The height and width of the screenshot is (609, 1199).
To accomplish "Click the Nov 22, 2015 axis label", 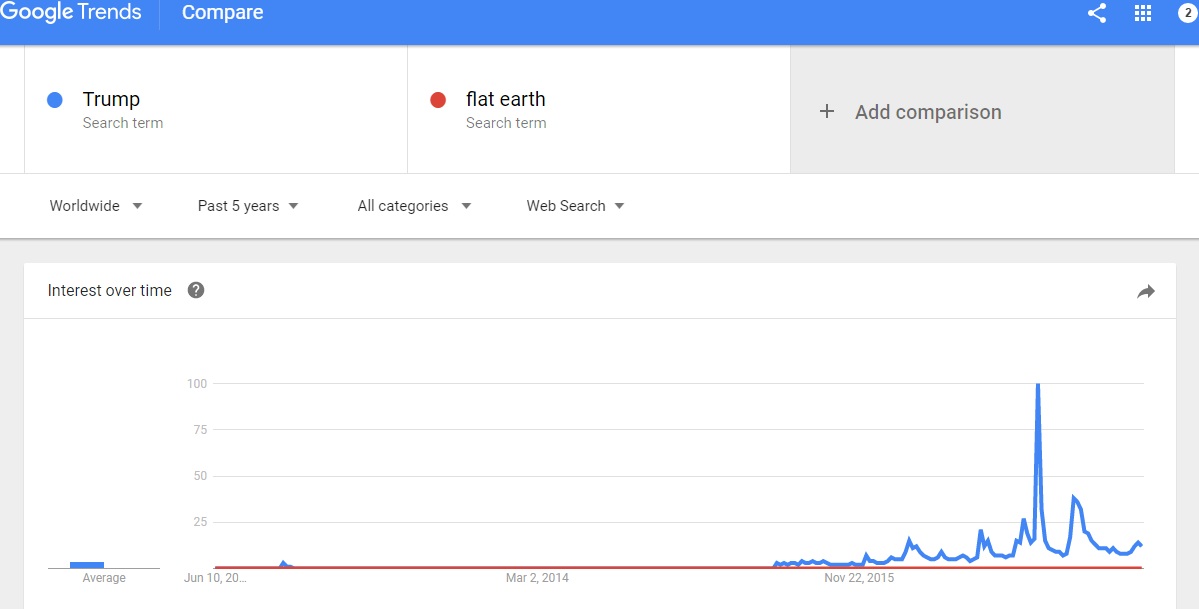I will point(859,578).
